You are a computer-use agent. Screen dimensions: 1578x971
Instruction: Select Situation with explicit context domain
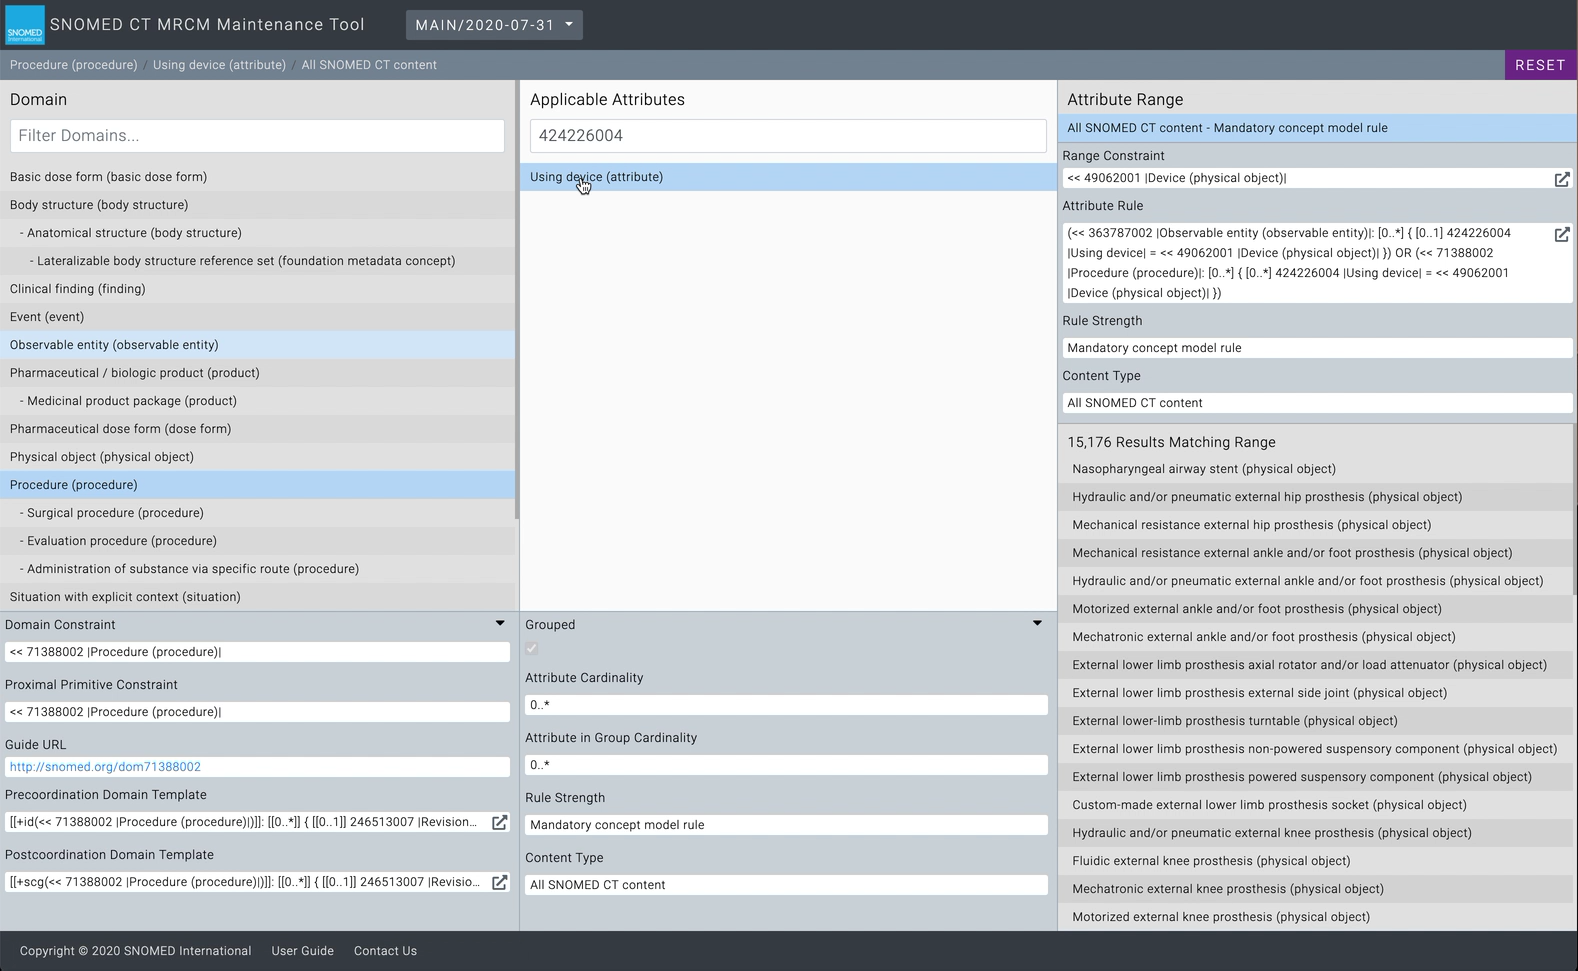point(258,597)
